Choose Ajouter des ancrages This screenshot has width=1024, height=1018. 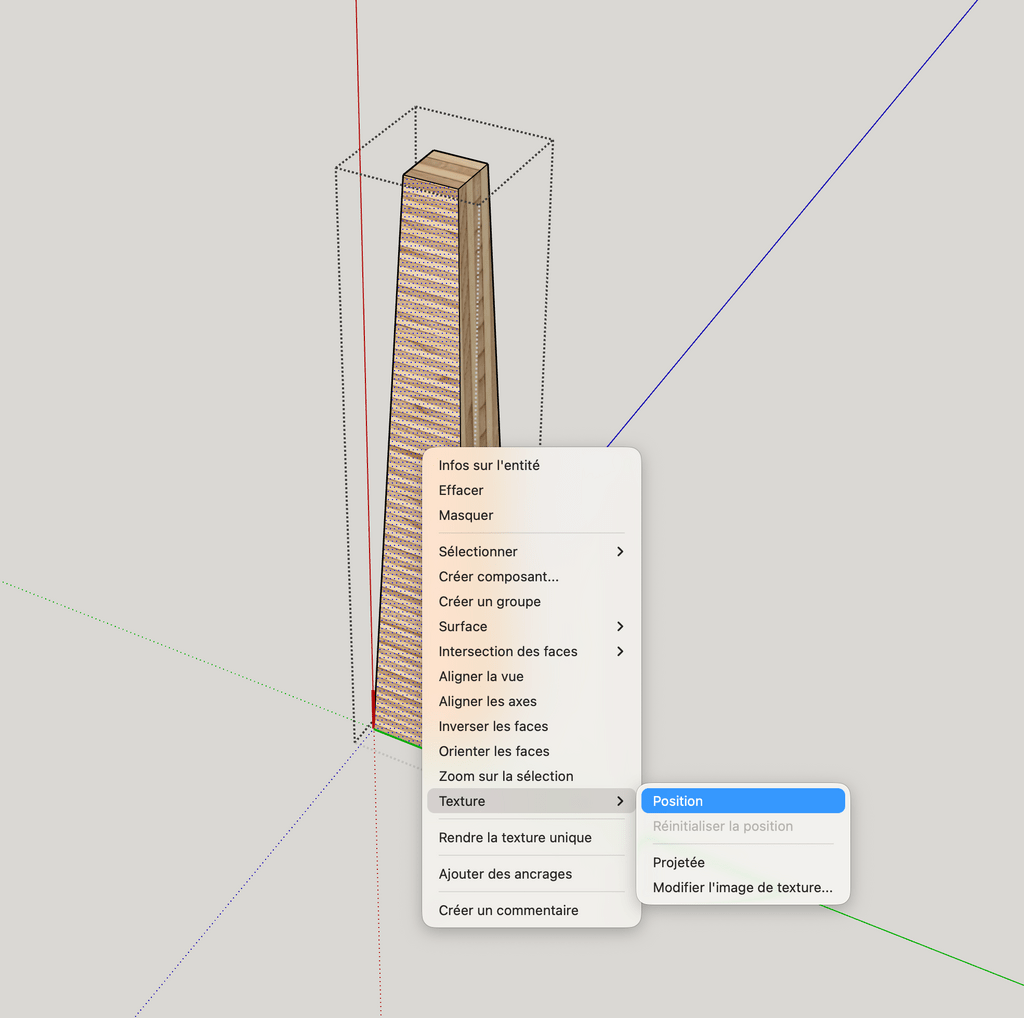click(505, 874)
